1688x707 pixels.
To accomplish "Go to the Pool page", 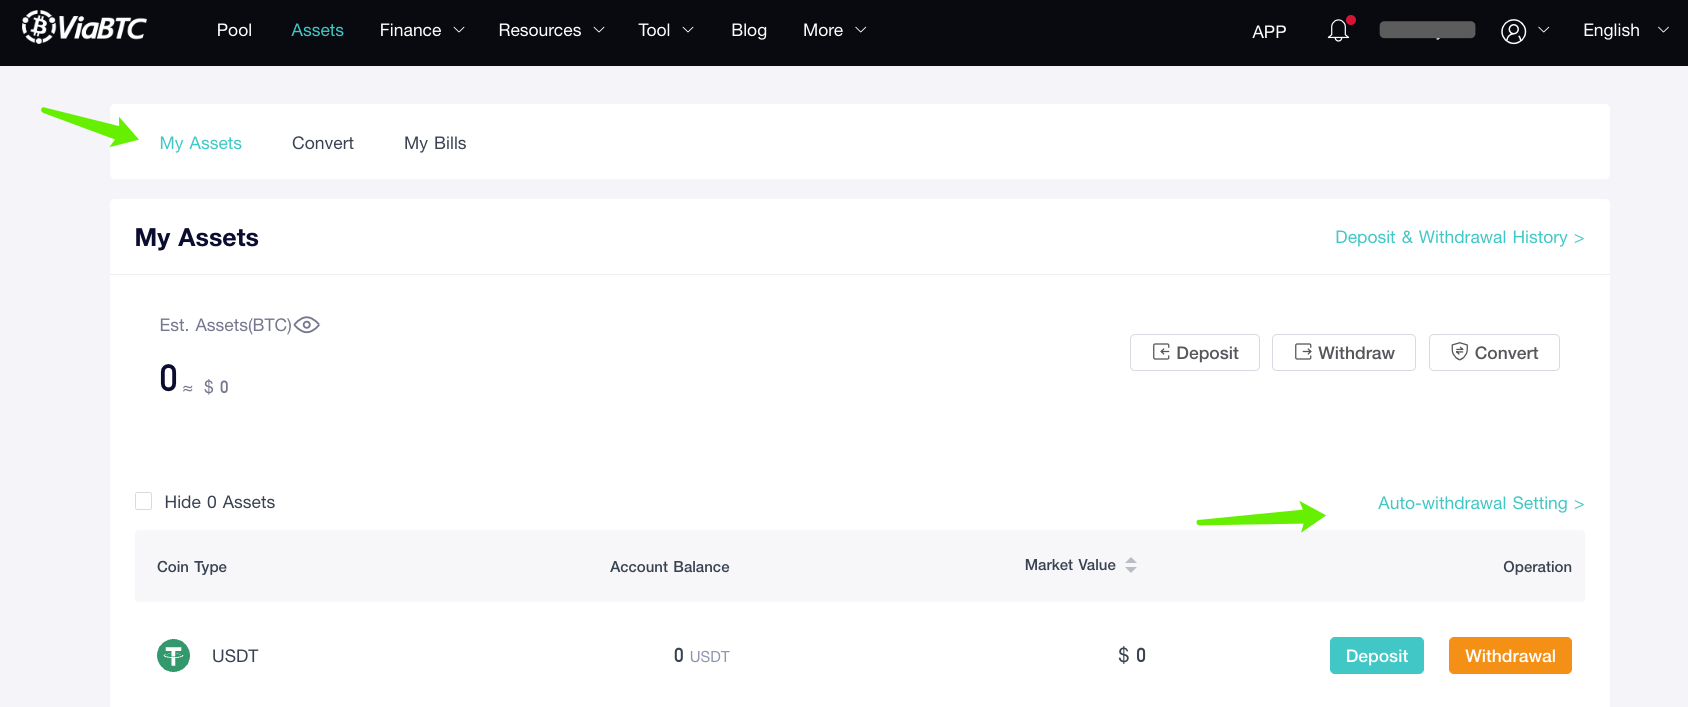I will 234,30.
